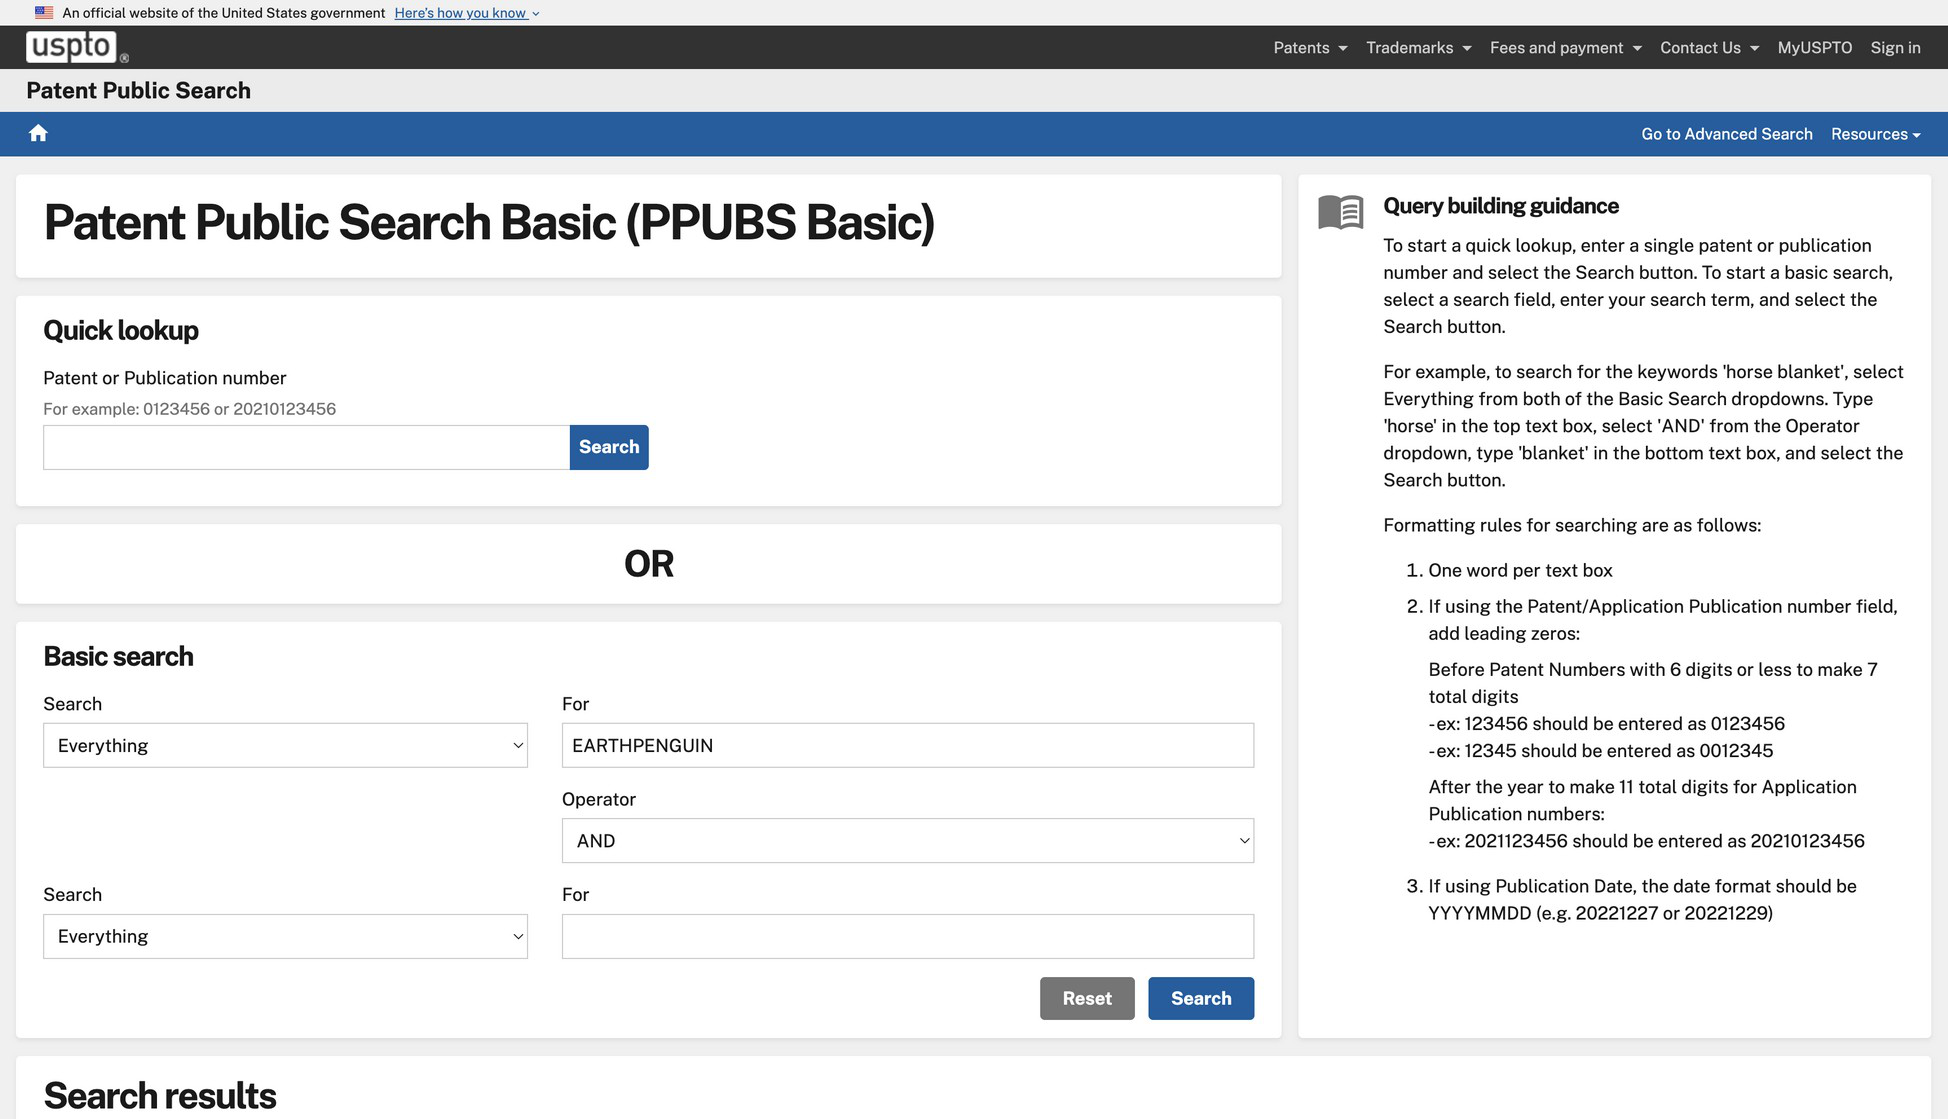
Task: Click the query guidance book icon
Action: tap(1340, 211)
